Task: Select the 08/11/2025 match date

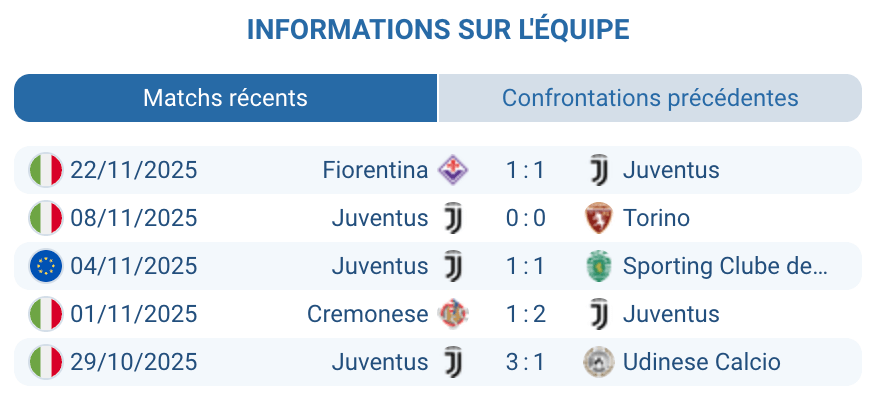Action: coord(134,218)
